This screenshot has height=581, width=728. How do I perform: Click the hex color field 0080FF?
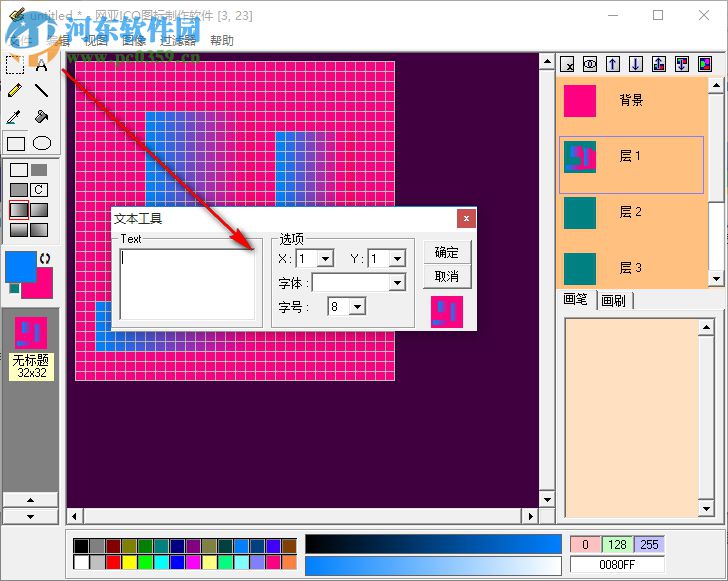(x=617, y=565)
